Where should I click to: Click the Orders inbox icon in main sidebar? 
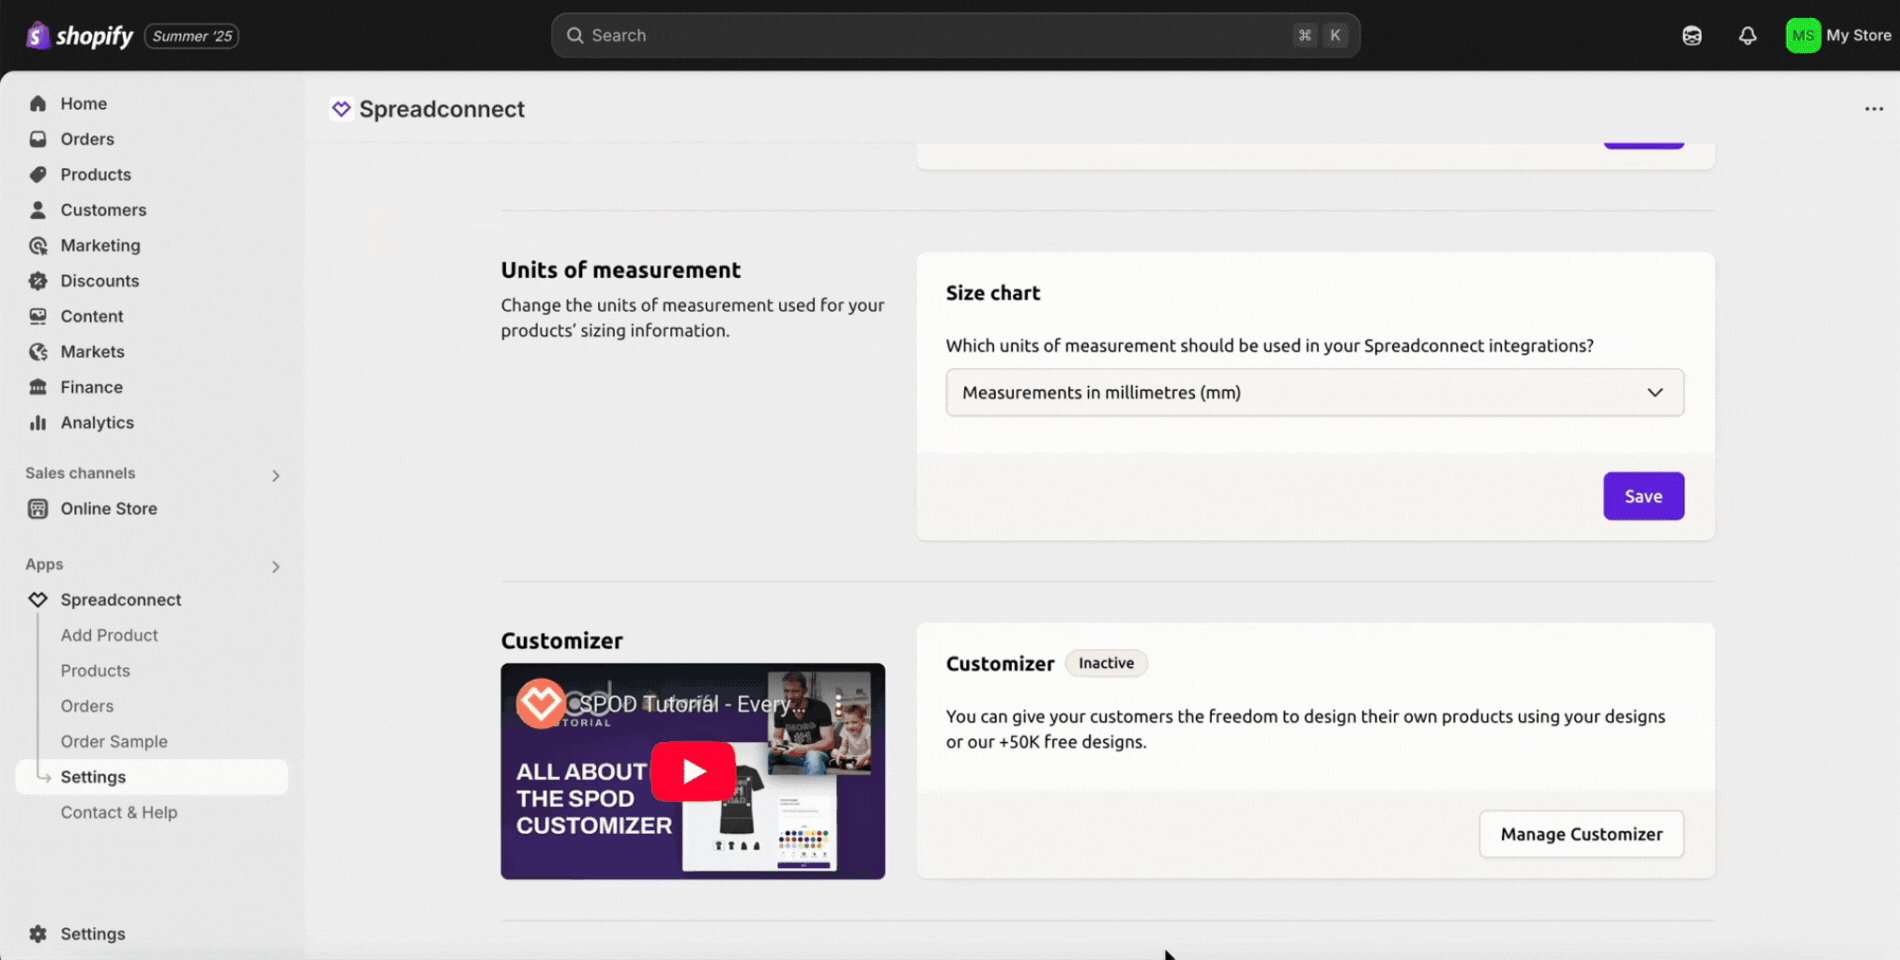point(38,139)
